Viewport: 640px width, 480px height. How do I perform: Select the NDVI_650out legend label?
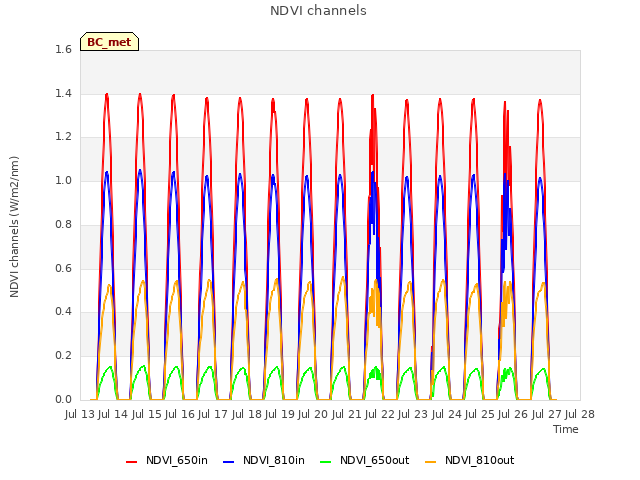pyautogui.click(x=375, y=460)
